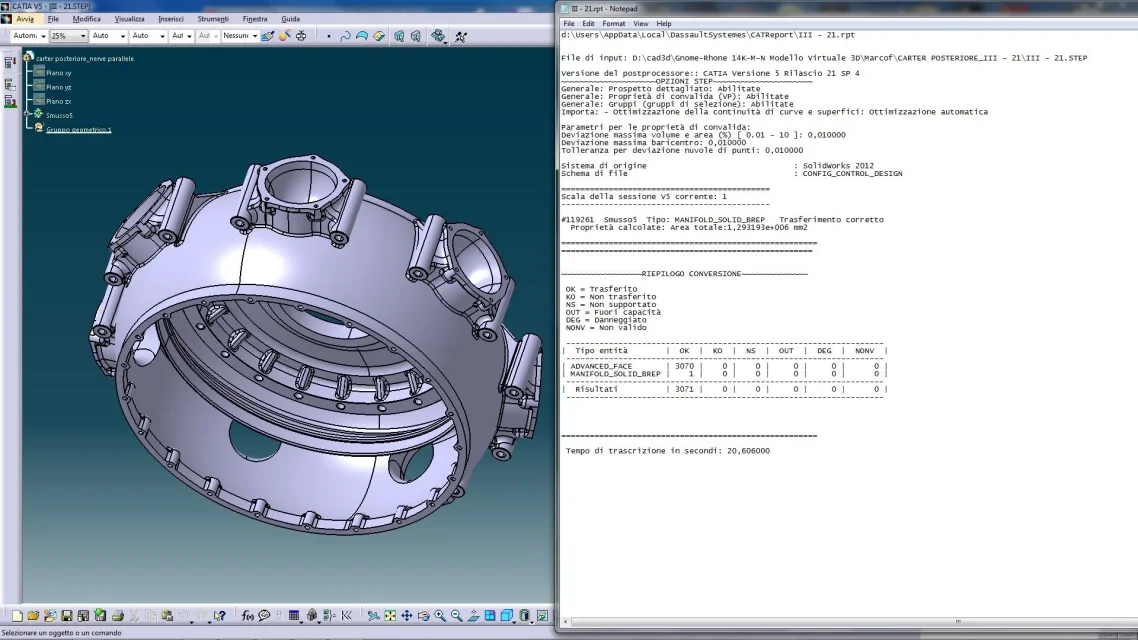Image resolution: width=1138 pixels, height=640 pixels.
Task: Click the blue surface creation icon
Action: click(361, 36)
